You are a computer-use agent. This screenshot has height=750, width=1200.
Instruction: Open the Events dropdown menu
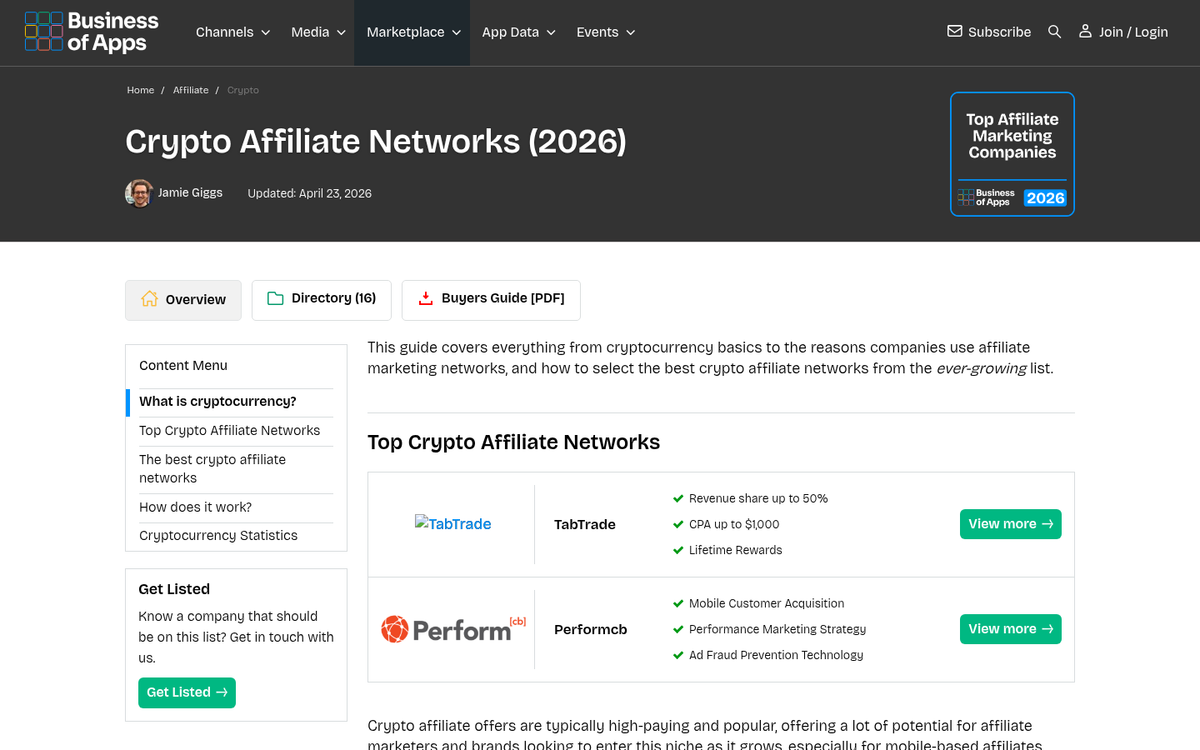coord(605,32)
